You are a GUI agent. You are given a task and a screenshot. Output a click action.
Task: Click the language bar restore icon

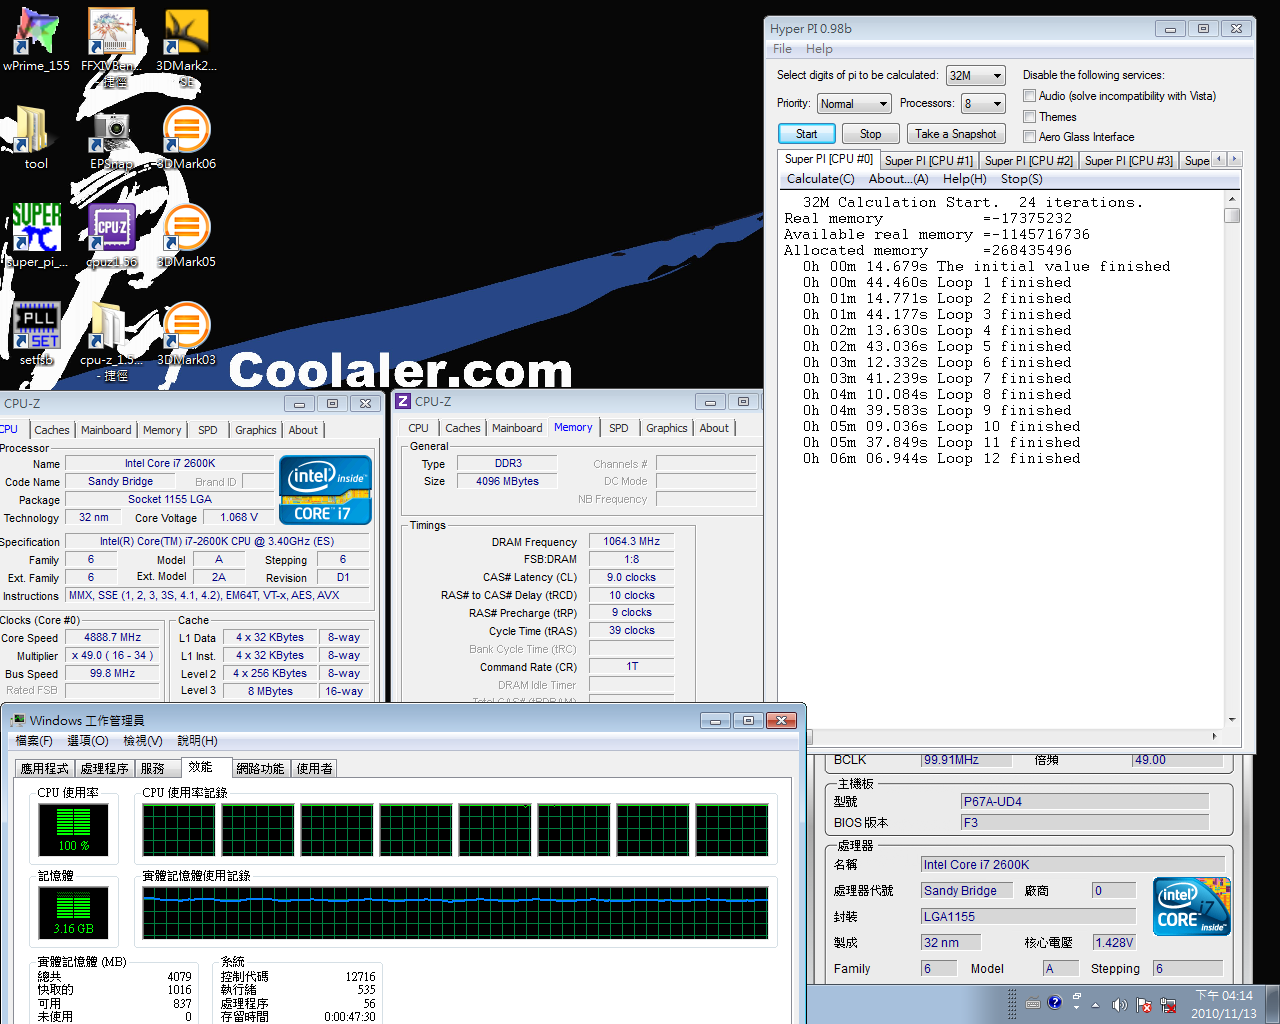tap(1076, 997)
